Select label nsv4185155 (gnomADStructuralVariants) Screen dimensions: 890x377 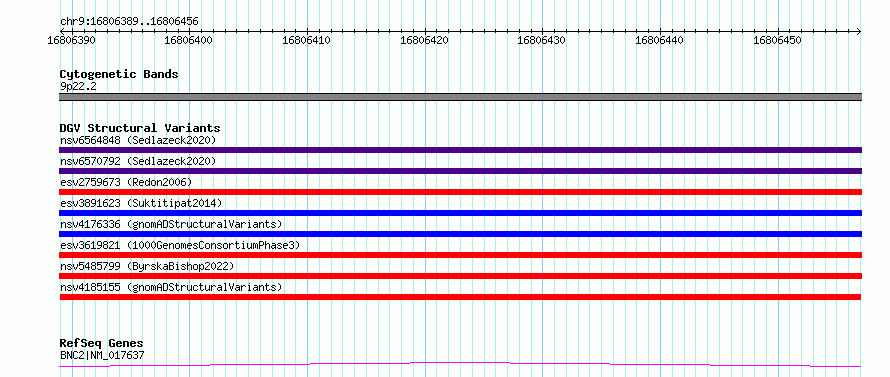pos(171,287)
